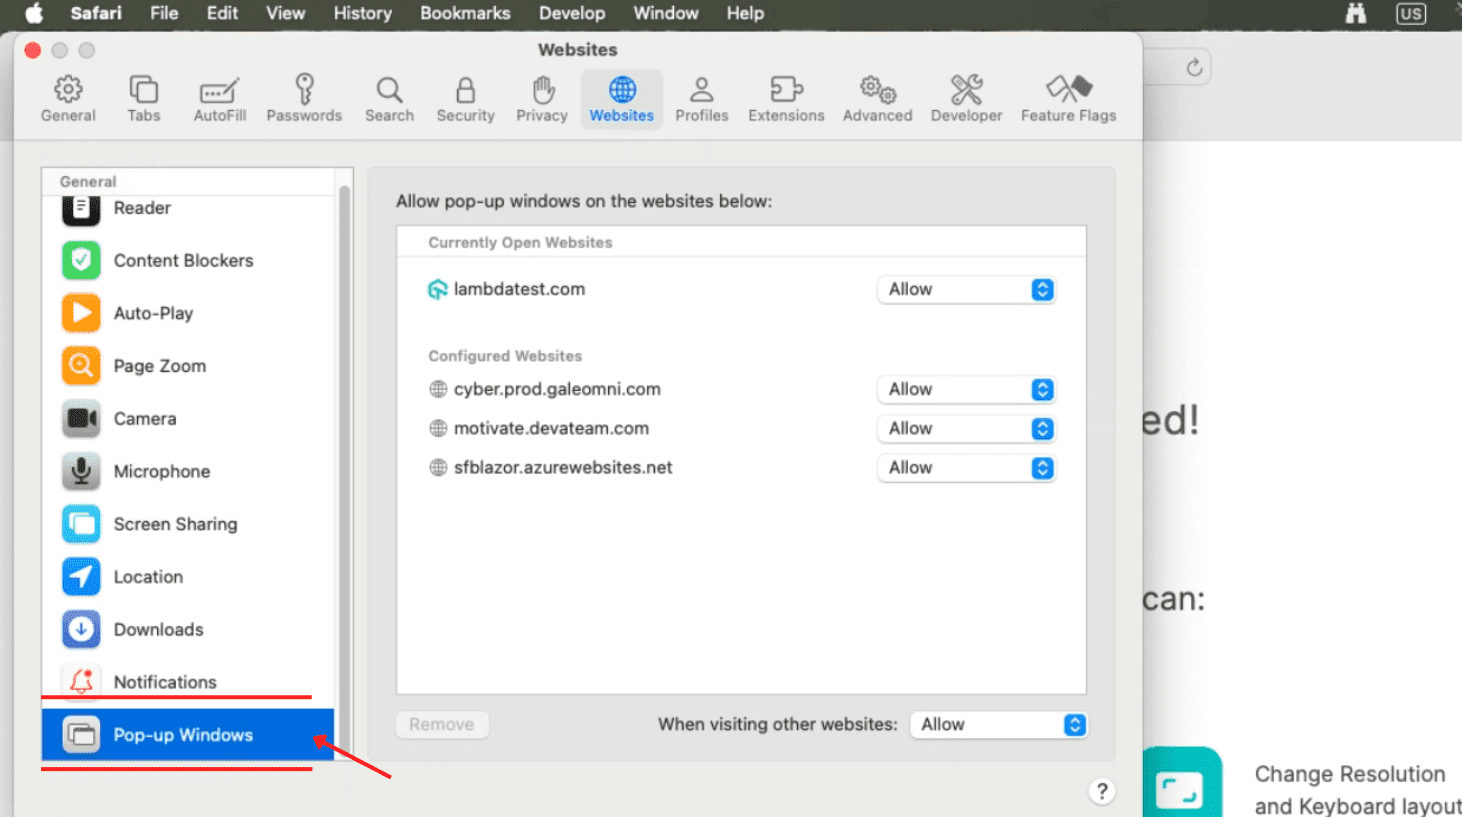Open the Apple menu
The image size is (1462, 817).
(x=34, y=14)
